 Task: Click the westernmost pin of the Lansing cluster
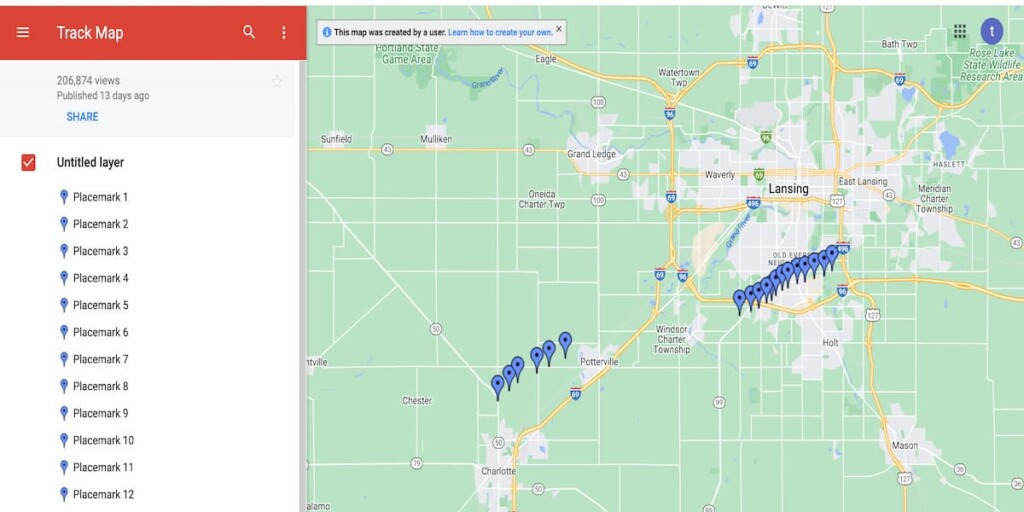739,302
